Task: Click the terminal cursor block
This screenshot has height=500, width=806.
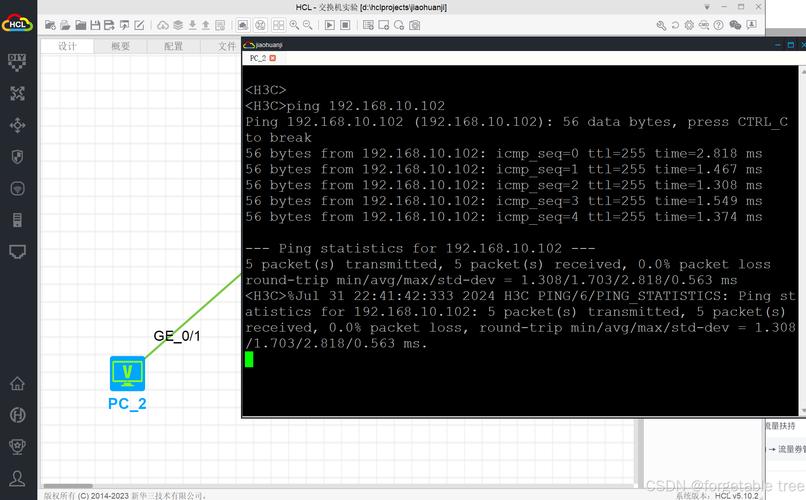Action: coord(249,359)
